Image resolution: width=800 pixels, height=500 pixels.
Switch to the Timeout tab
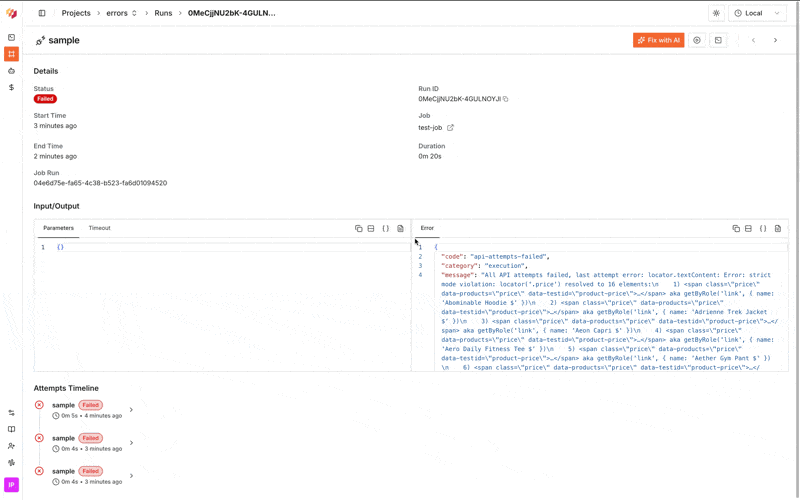[x=99, y=228]
